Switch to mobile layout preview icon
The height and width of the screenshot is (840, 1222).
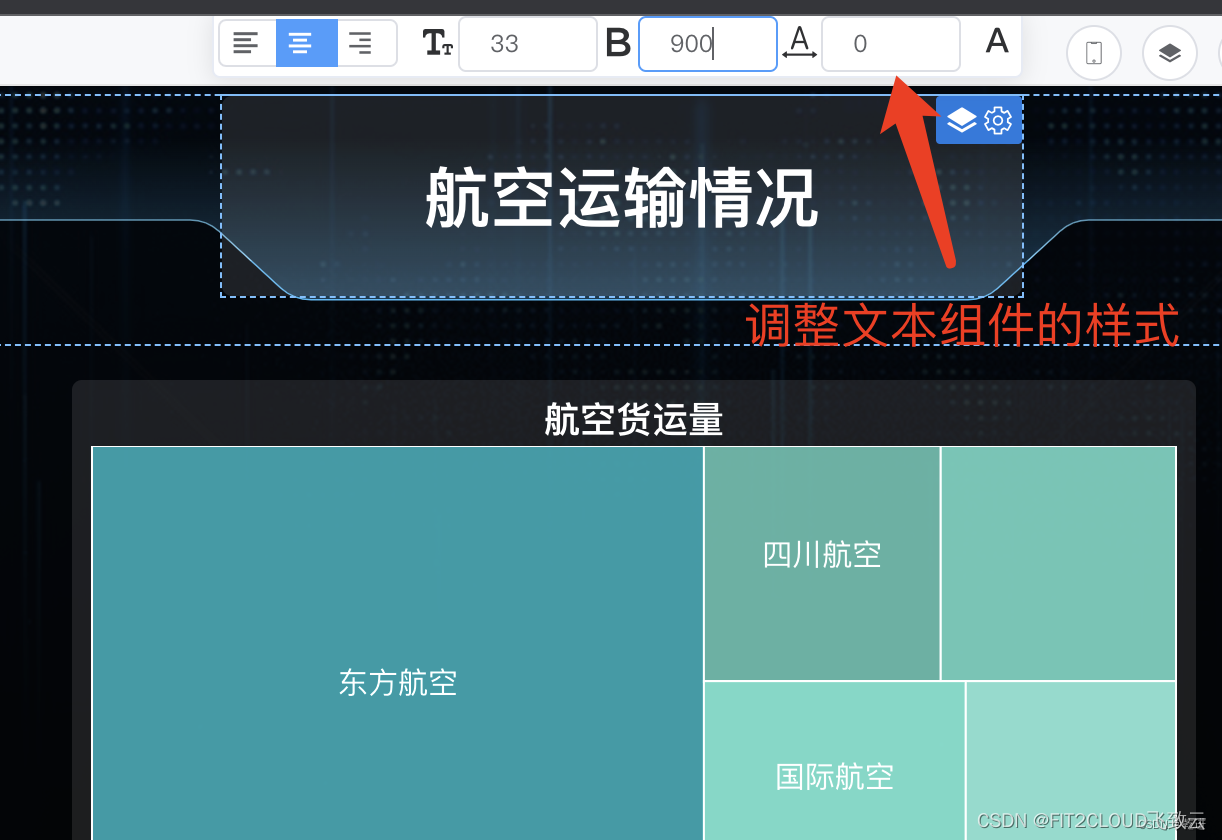(x=1094, y=53)
